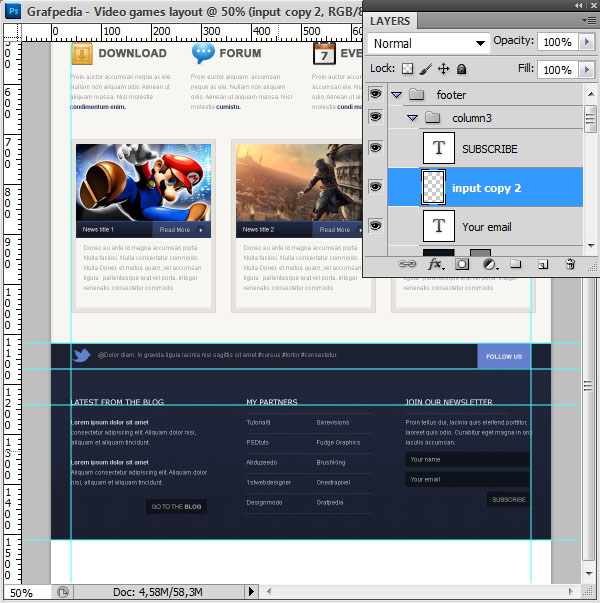
Task: Toggle the lock all padlock icon
Action: pos(462,69)
